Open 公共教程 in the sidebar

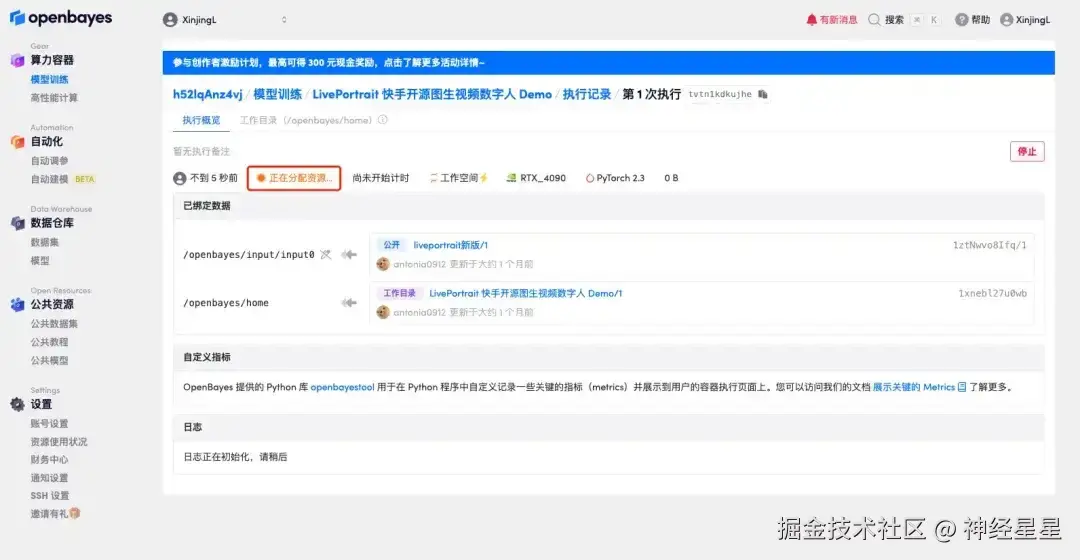tap(49, 342)
